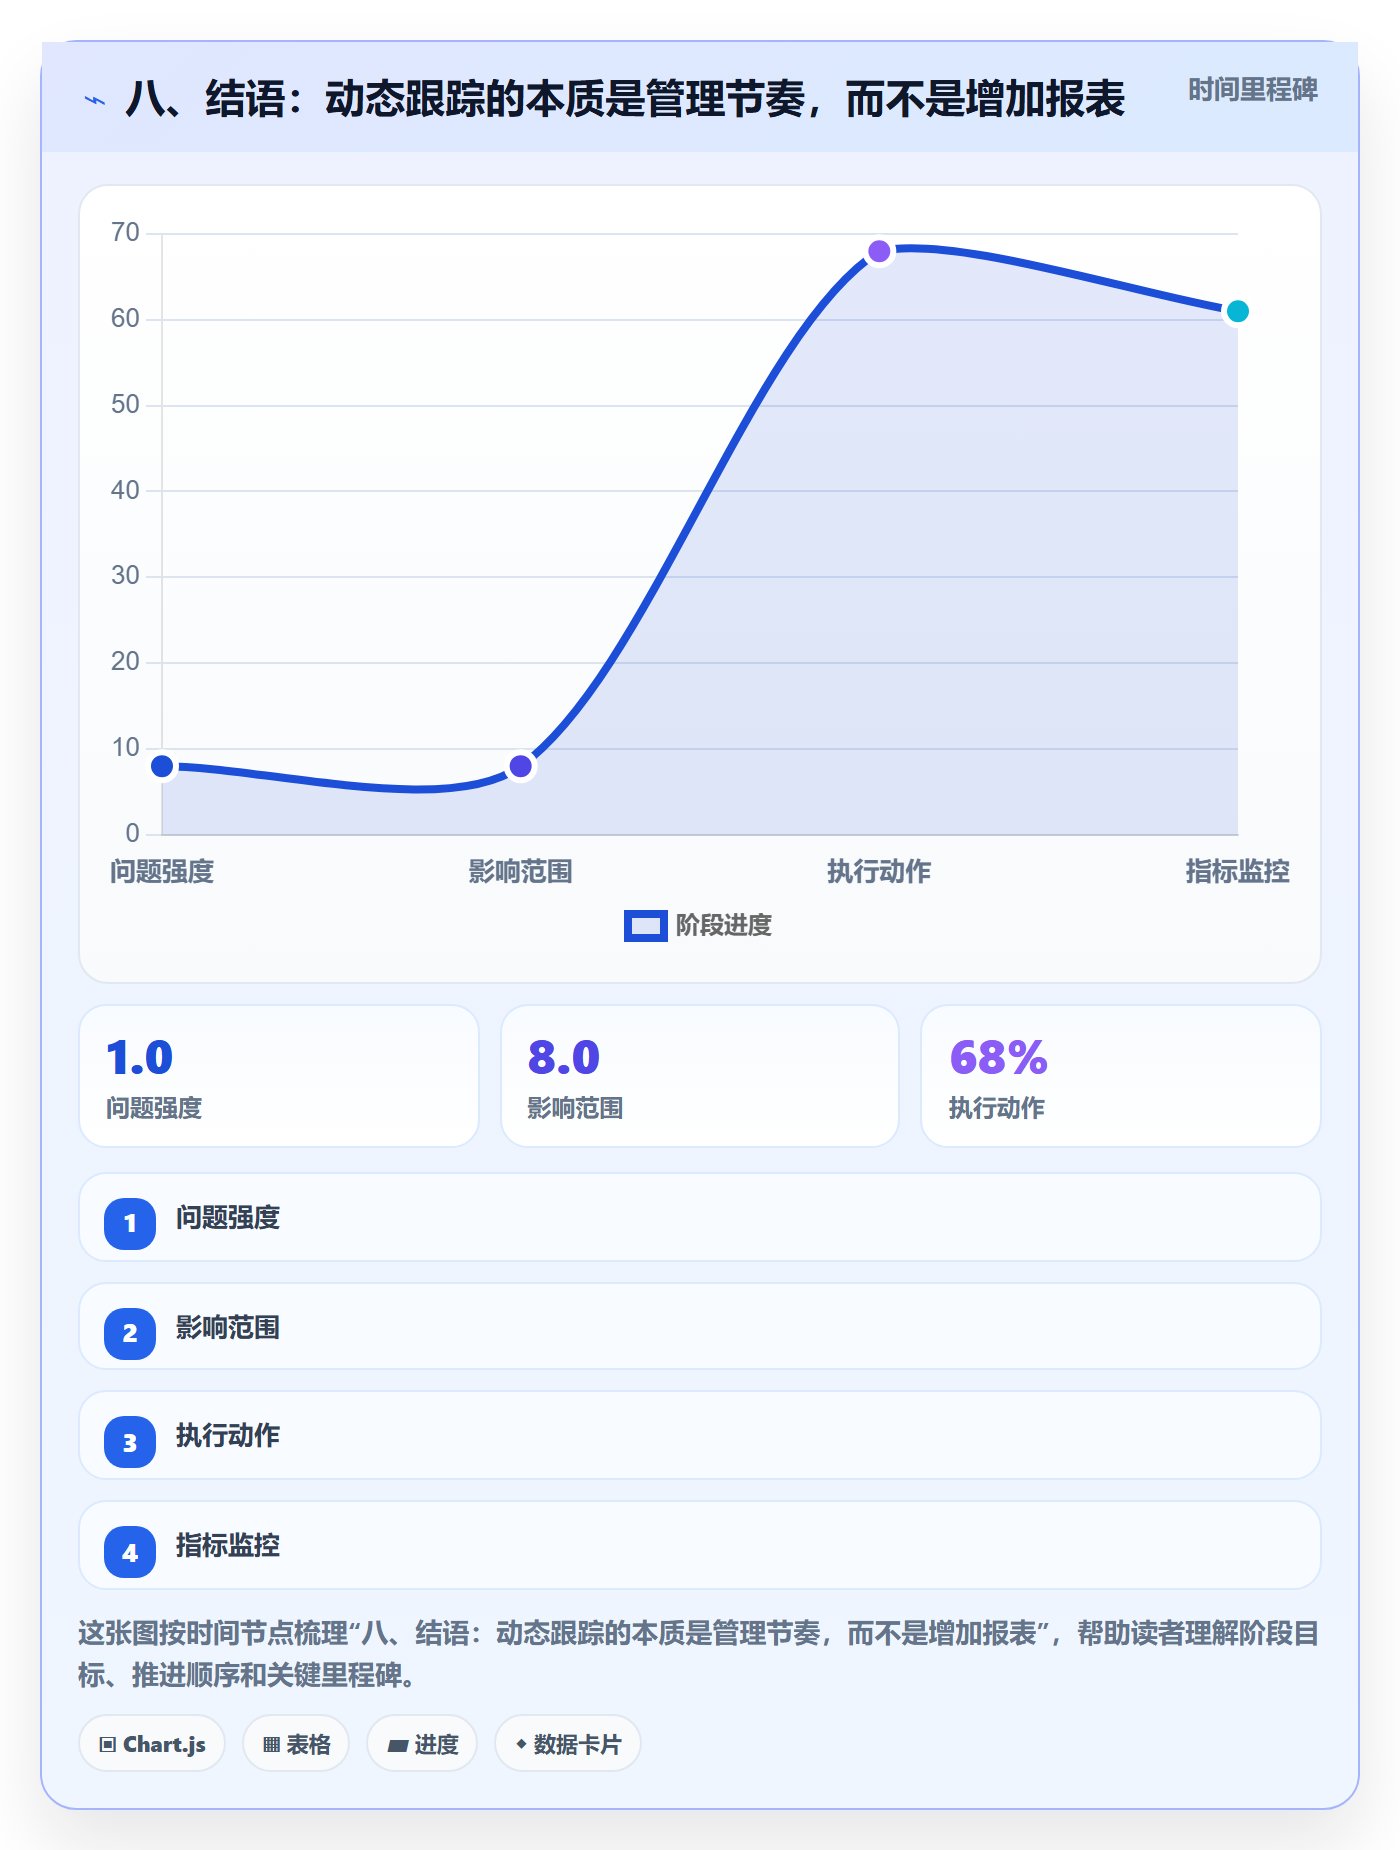This screenshot has width=1400, height=1850.
Task: Click step number 1 badge
Action: tap(130, 1223)
